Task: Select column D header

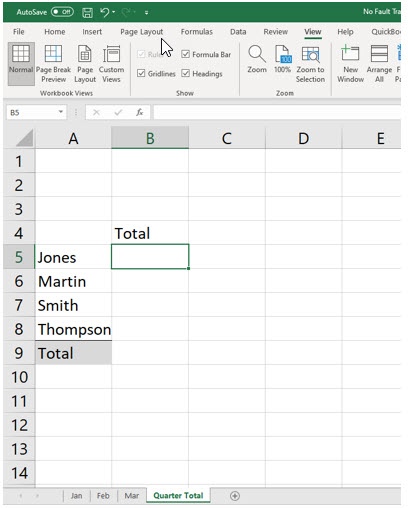Action: click(304, 138)
